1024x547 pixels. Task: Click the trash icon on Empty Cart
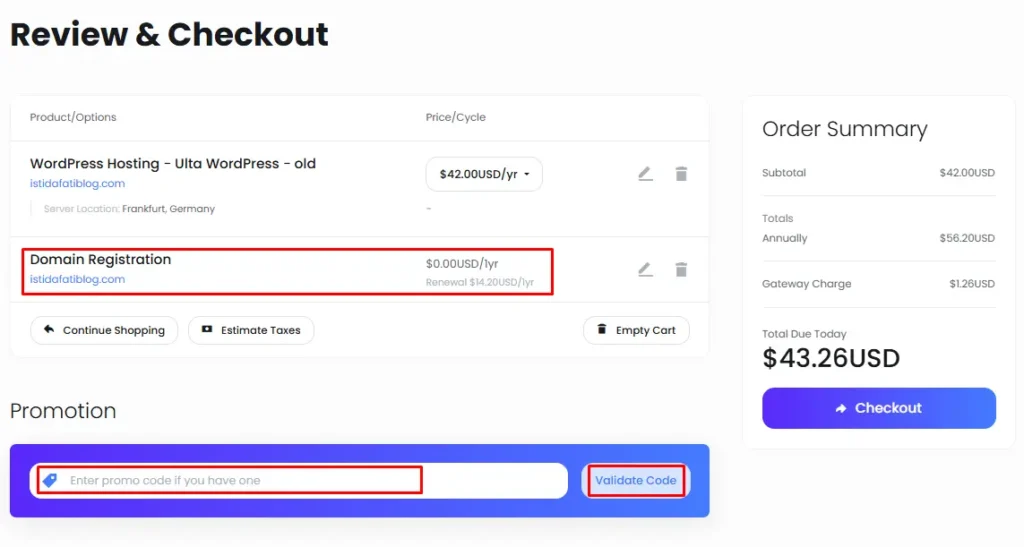[x=602, y=329]
